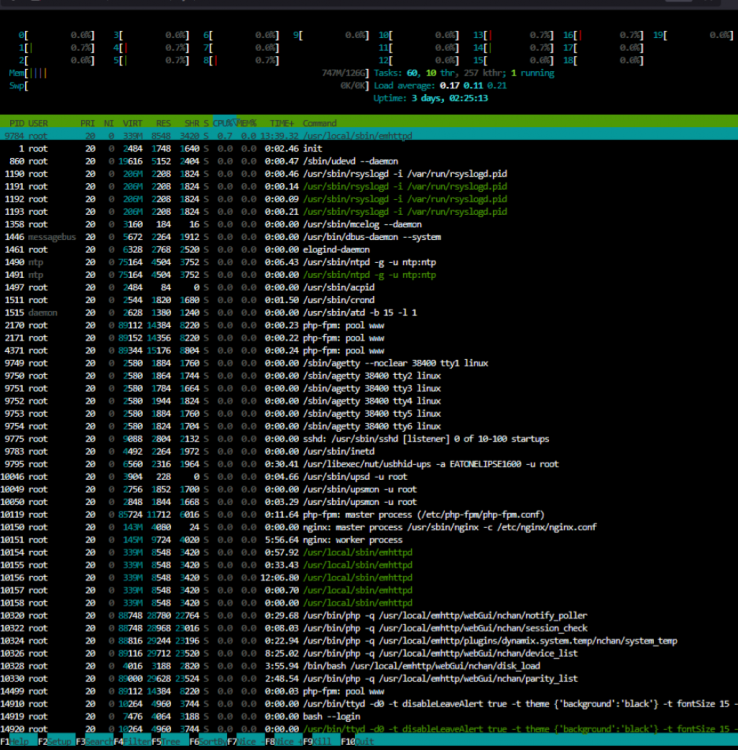Select the PID 1190 rsyslogd row
Screen dimensions: 738x750
[369, 174]
